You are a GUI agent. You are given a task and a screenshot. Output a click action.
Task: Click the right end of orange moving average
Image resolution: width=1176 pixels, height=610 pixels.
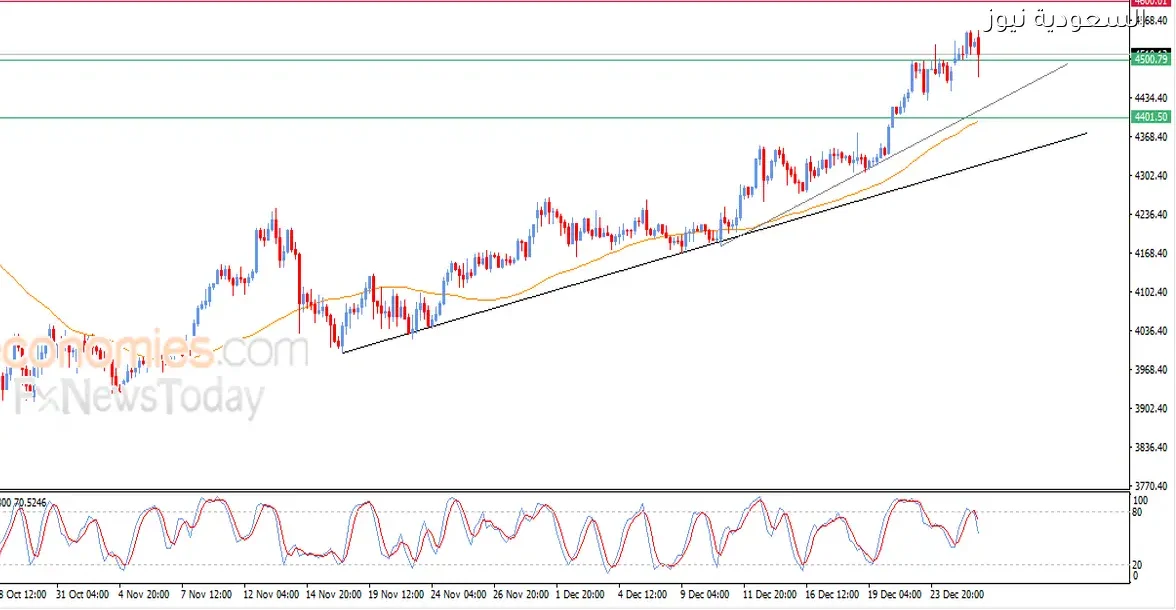(x=975, y=122)
